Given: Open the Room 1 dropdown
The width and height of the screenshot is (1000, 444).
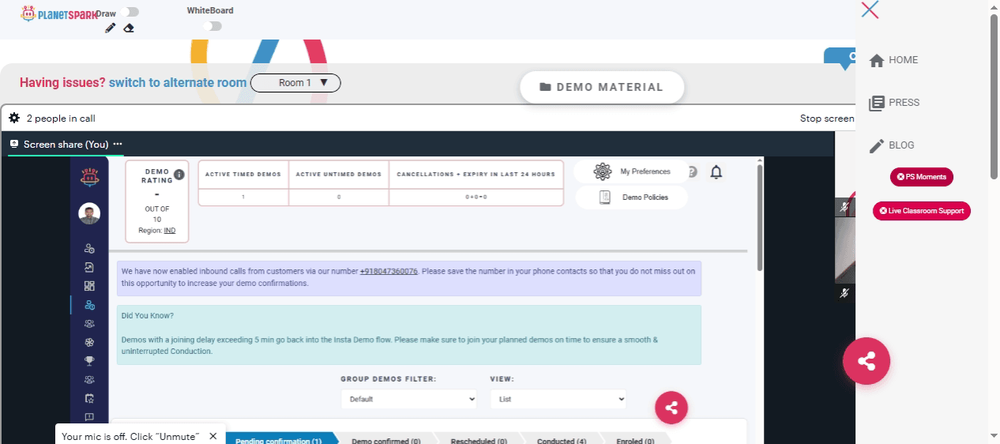Looking at the screenshot, I should coord(295,83).
